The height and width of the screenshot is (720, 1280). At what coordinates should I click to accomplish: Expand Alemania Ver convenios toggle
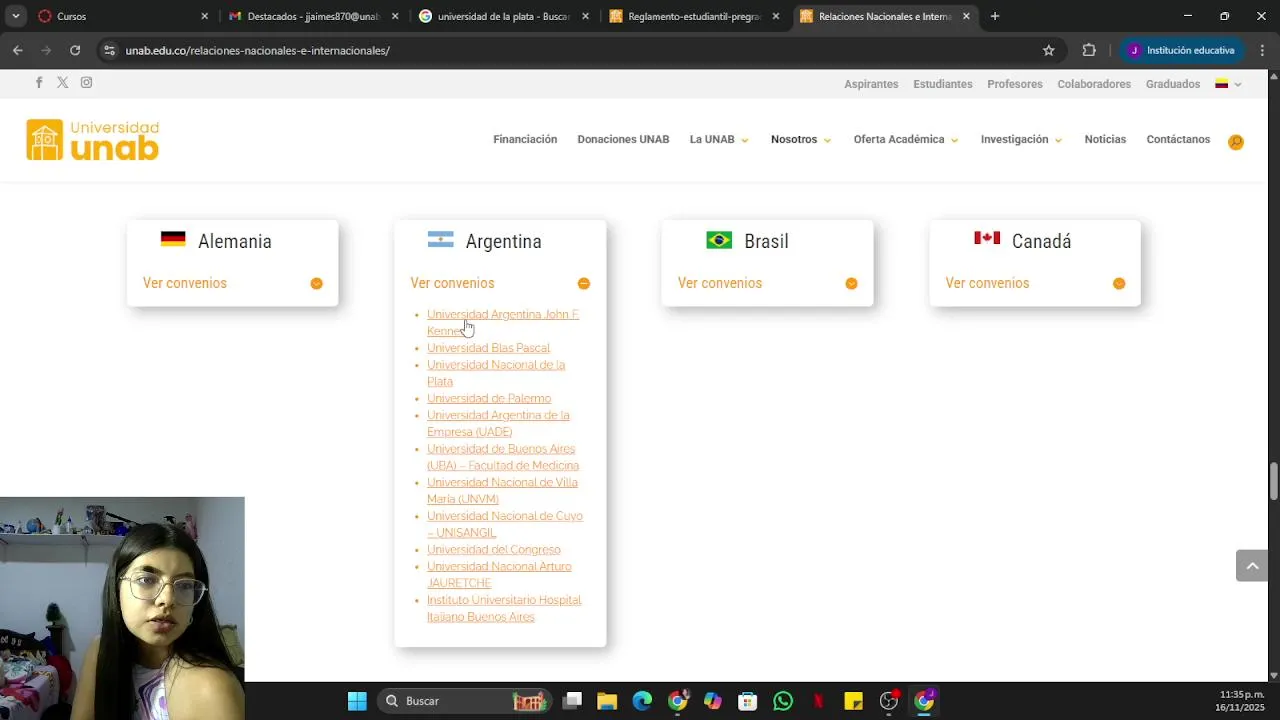pos(316,284)
